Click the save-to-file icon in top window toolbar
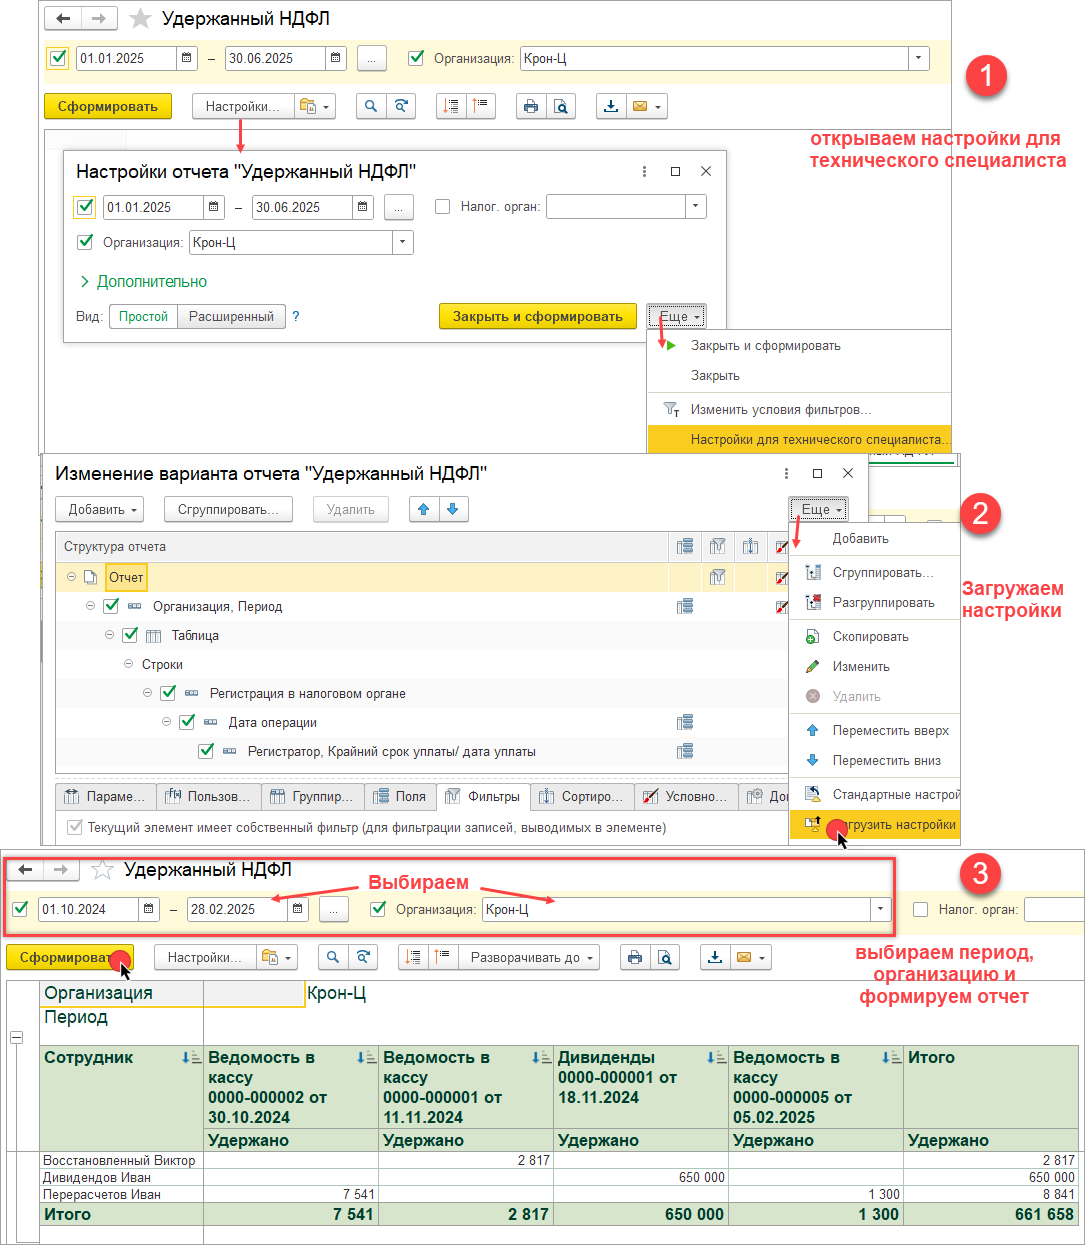The image size is (1085, 1245). click(x=611, y=106)
